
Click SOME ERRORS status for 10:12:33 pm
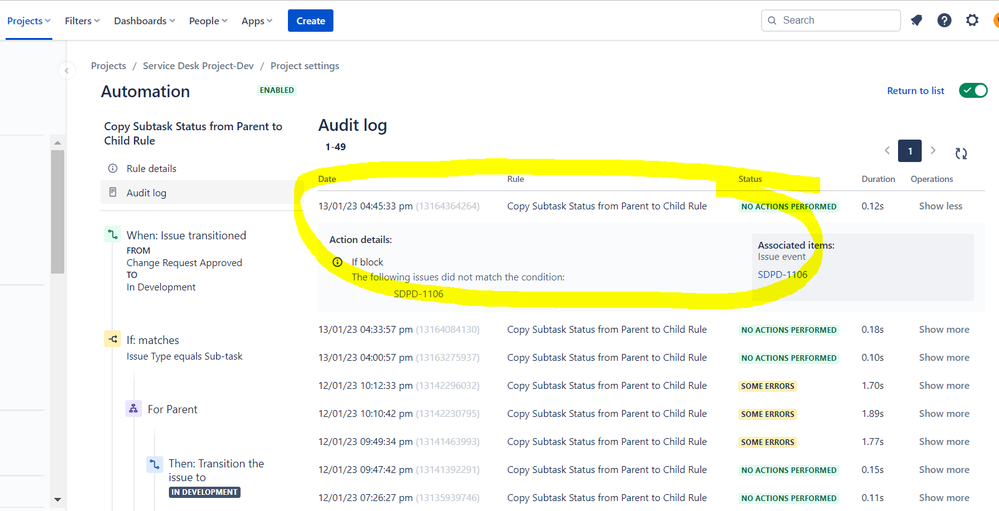tap(768, 386)
